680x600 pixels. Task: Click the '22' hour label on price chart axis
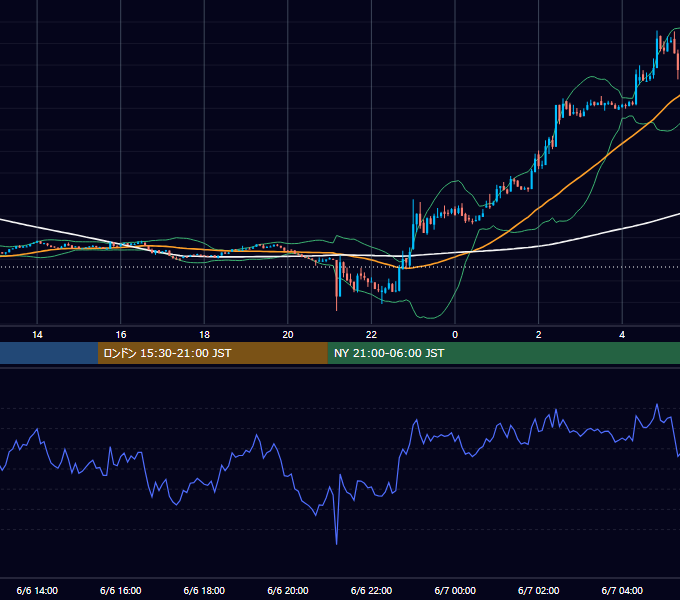coord(371,335)
